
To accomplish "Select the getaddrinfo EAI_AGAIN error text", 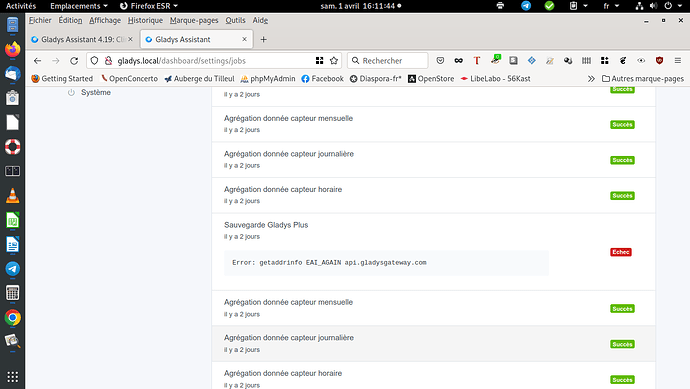I will tap(329, 262).
